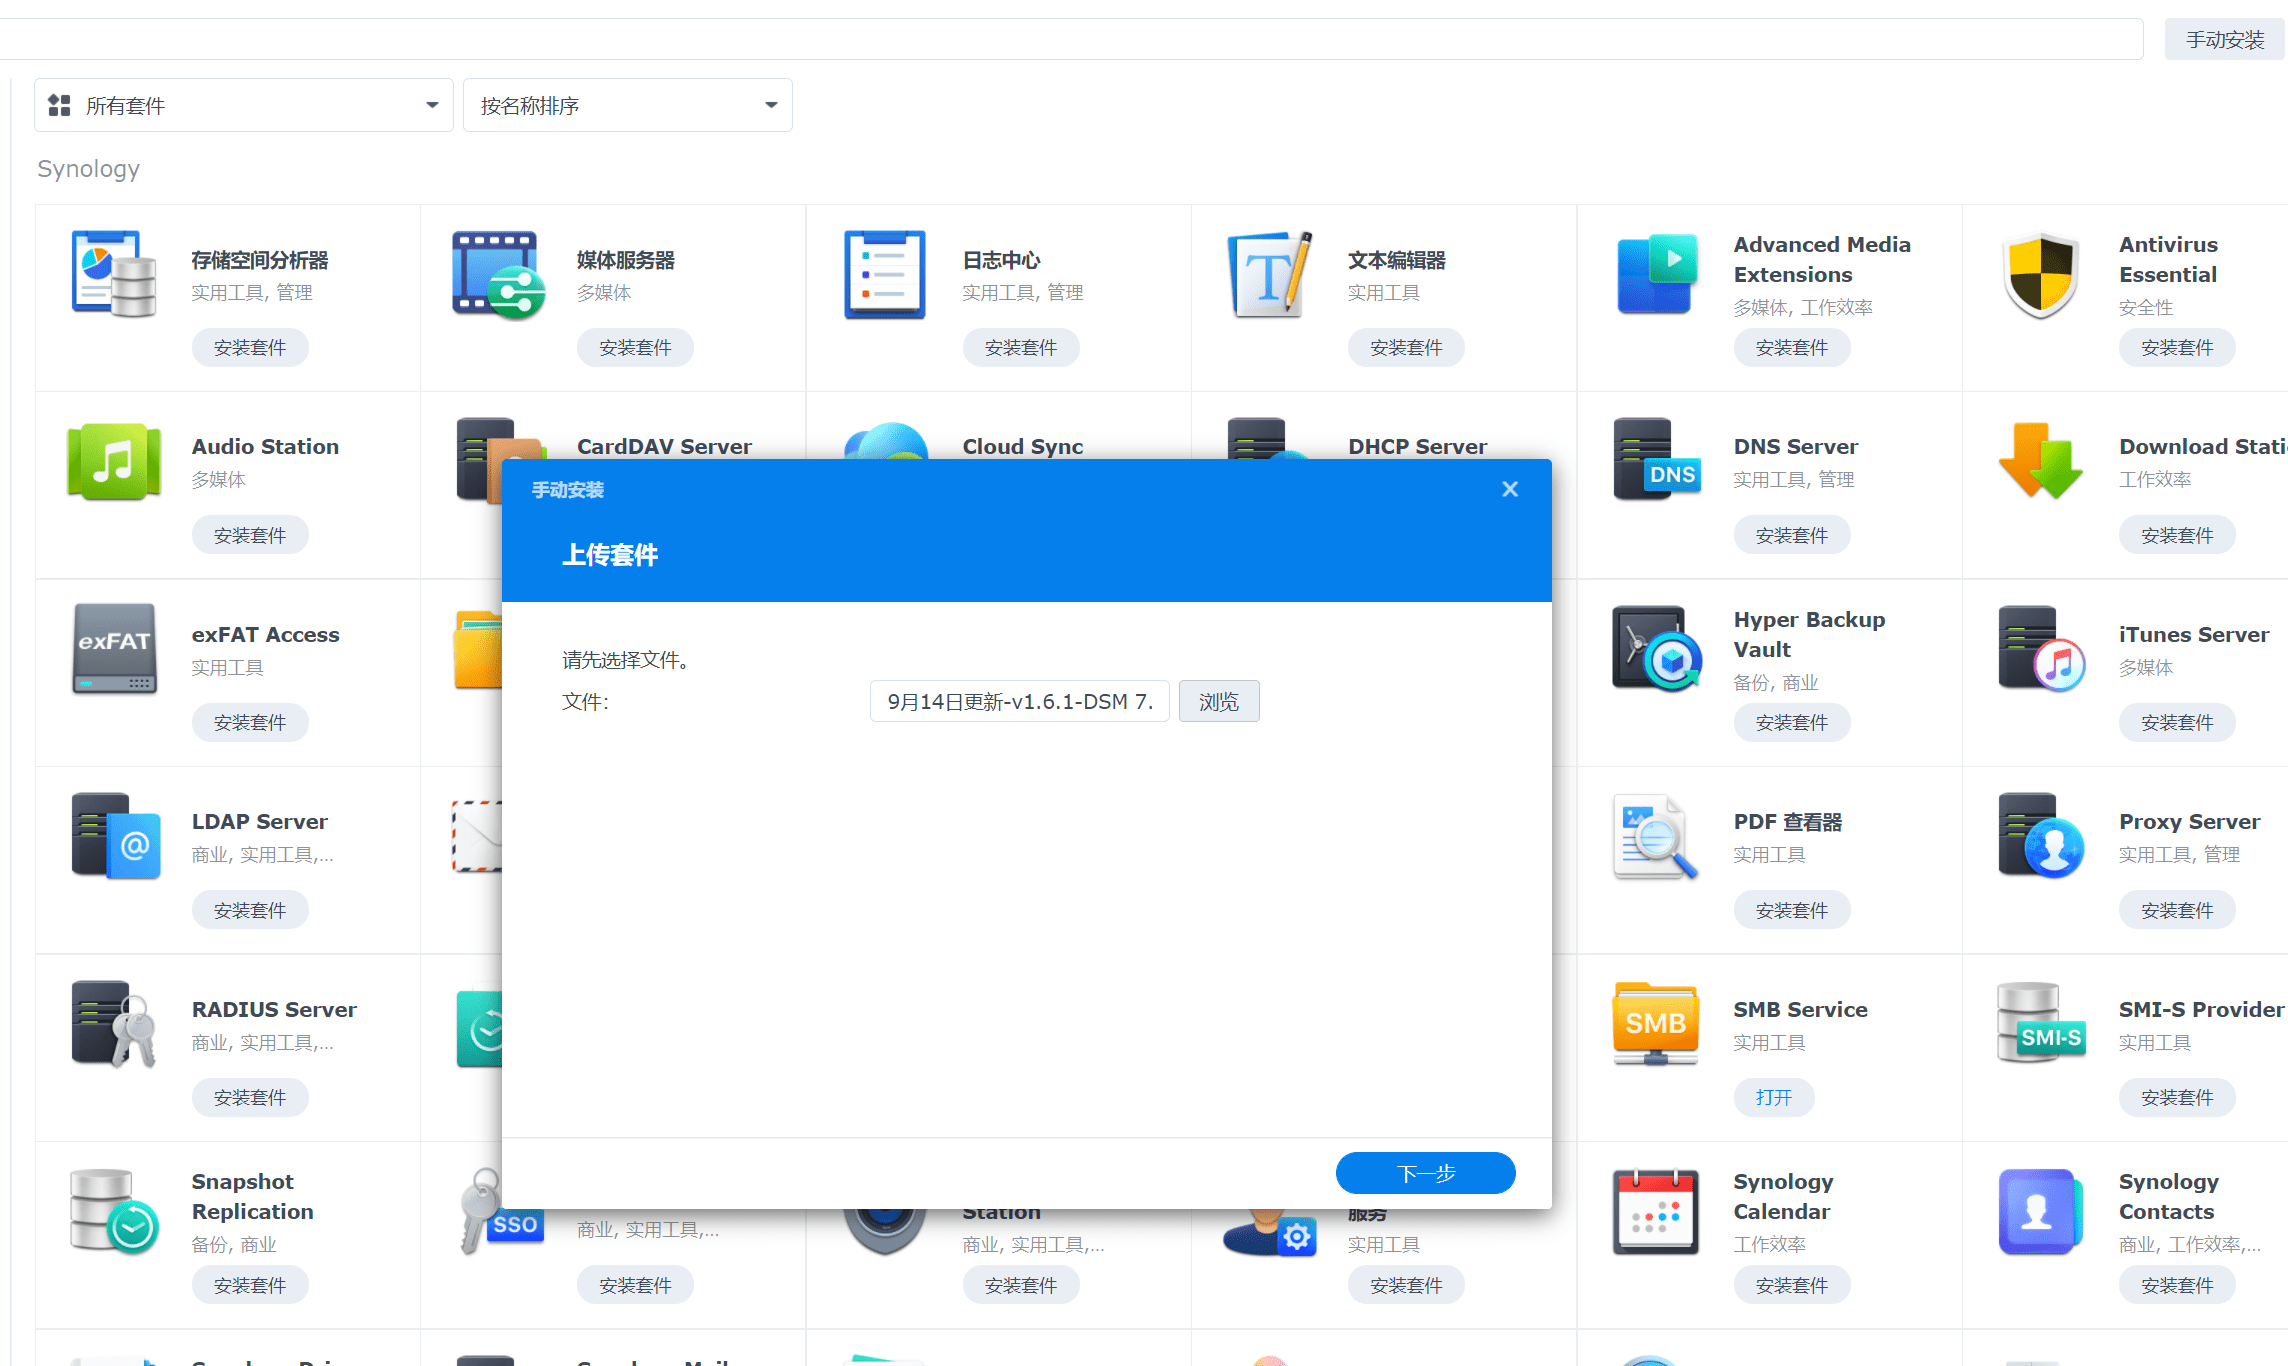Open iTunes Server icon
The height and width of the screenshot is (1366, 2288).
[x=2041, y=648]
